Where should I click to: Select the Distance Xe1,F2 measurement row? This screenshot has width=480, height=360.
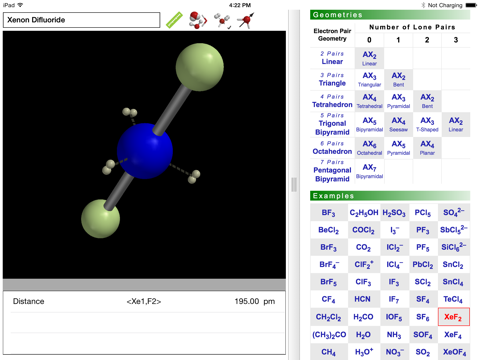(x=144, y=301)
